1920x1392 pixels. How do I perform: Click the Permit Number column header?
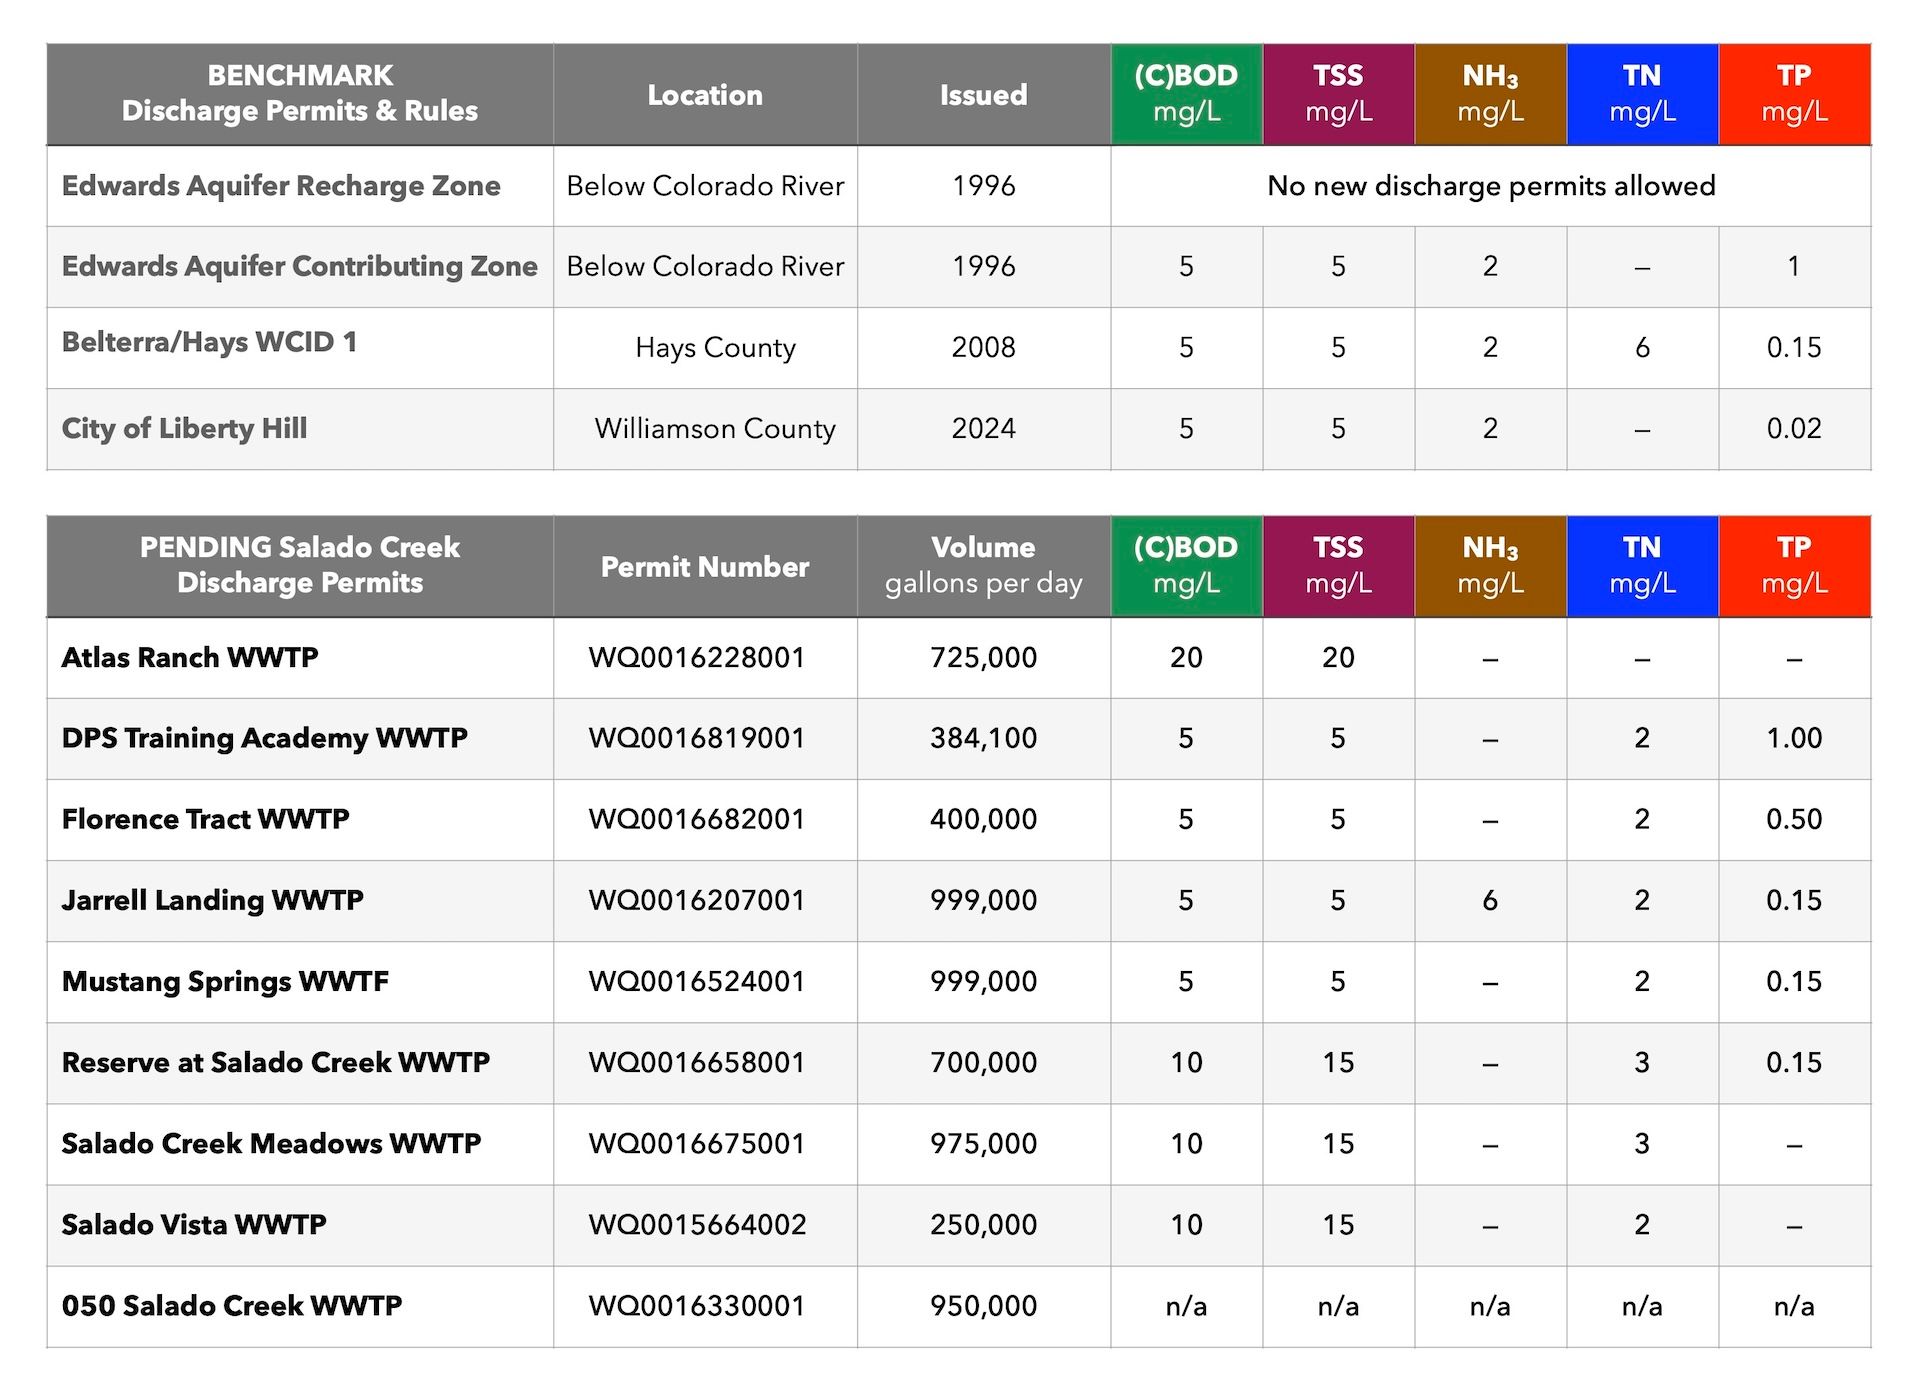(704, 566)
